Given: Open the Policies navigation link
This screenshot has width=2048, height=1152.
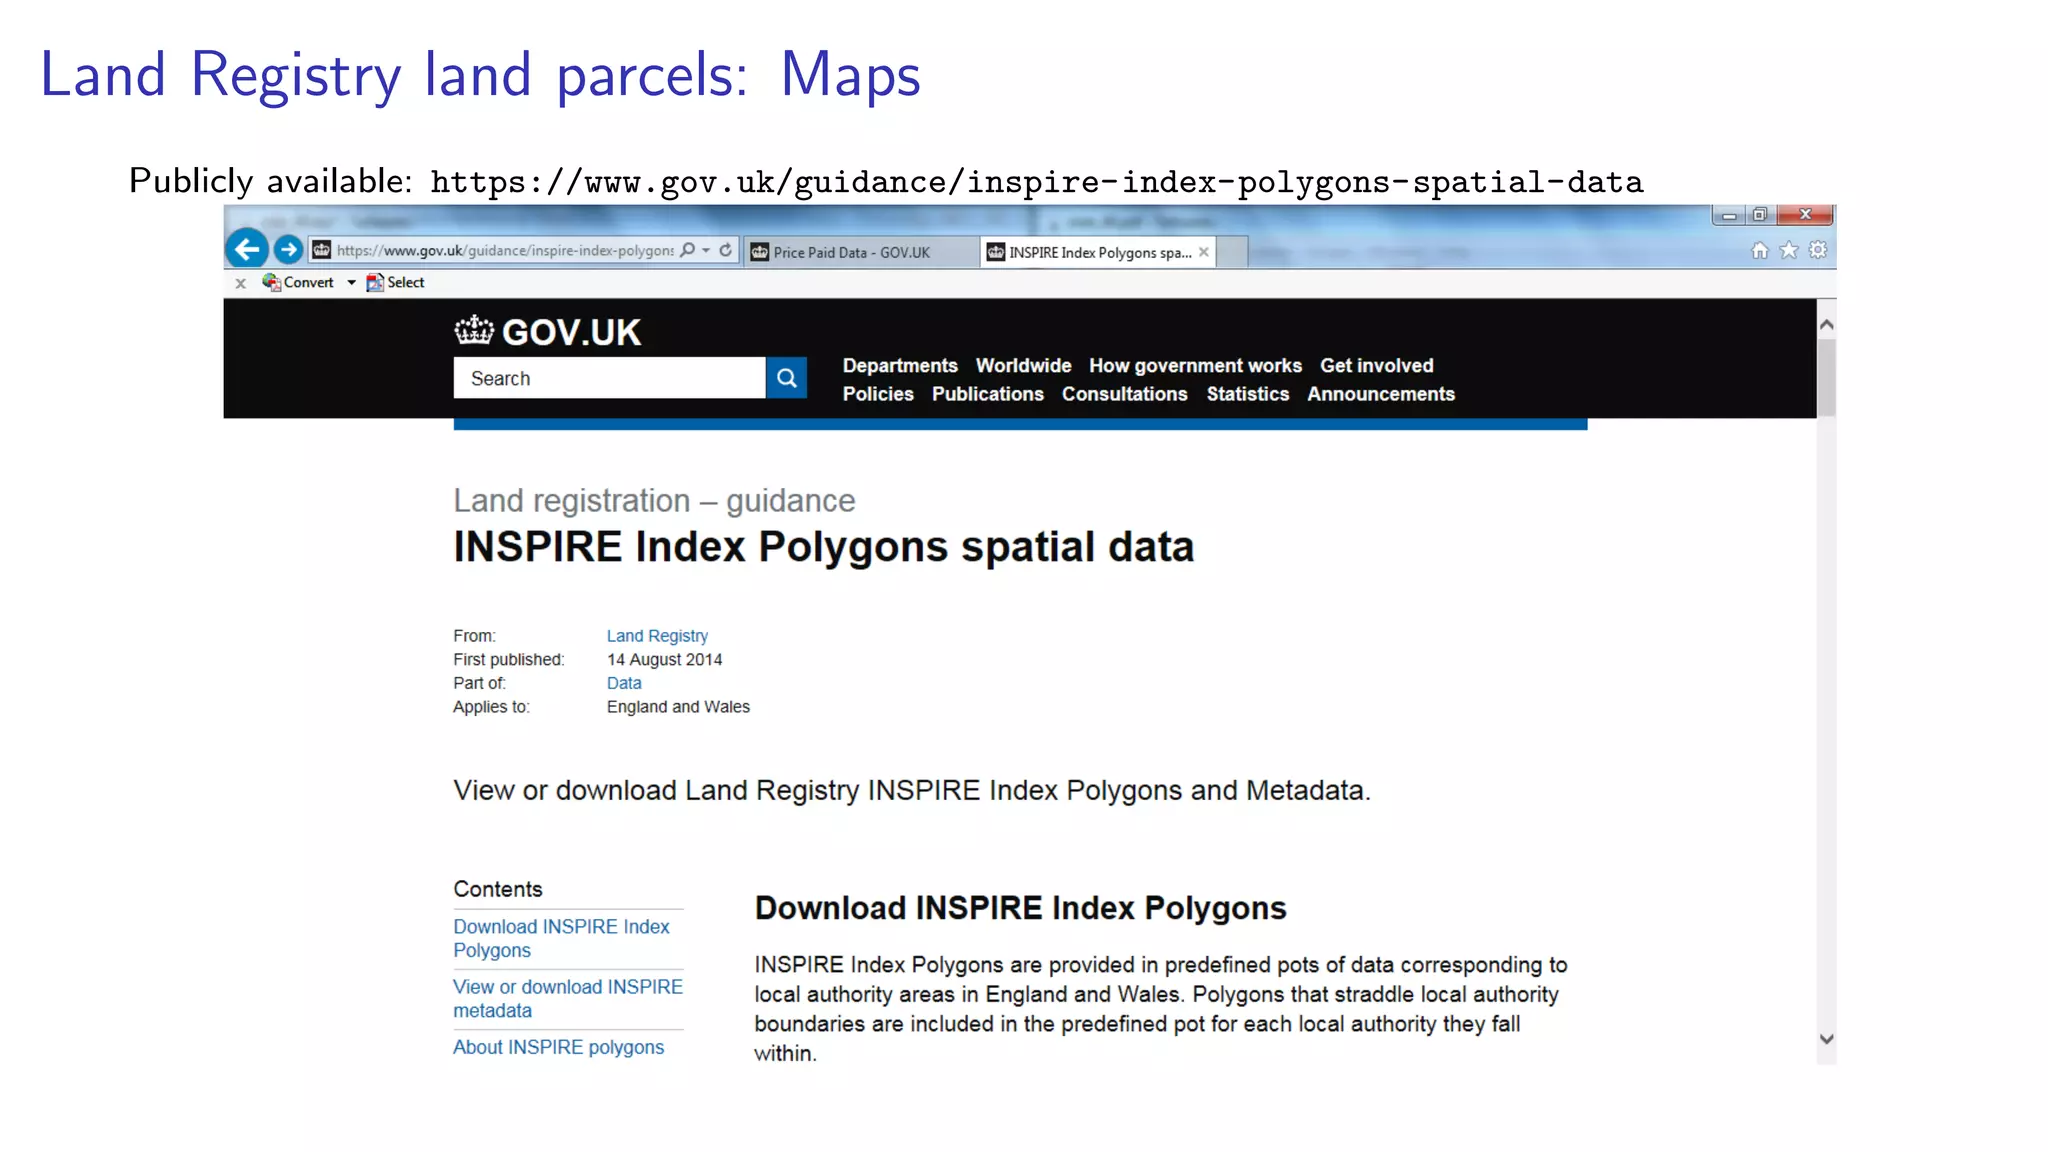Looking at the screenshot, I should [x=878, y=394].
